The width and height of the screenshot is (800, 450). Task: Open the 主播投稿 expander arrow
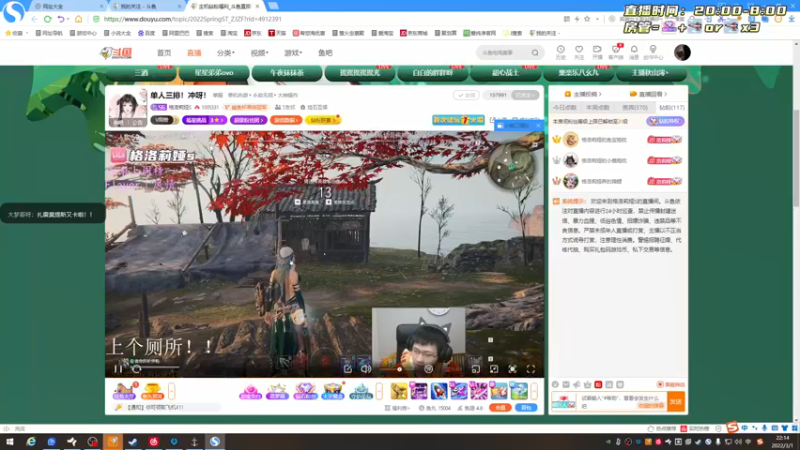(x=600, y=94)
